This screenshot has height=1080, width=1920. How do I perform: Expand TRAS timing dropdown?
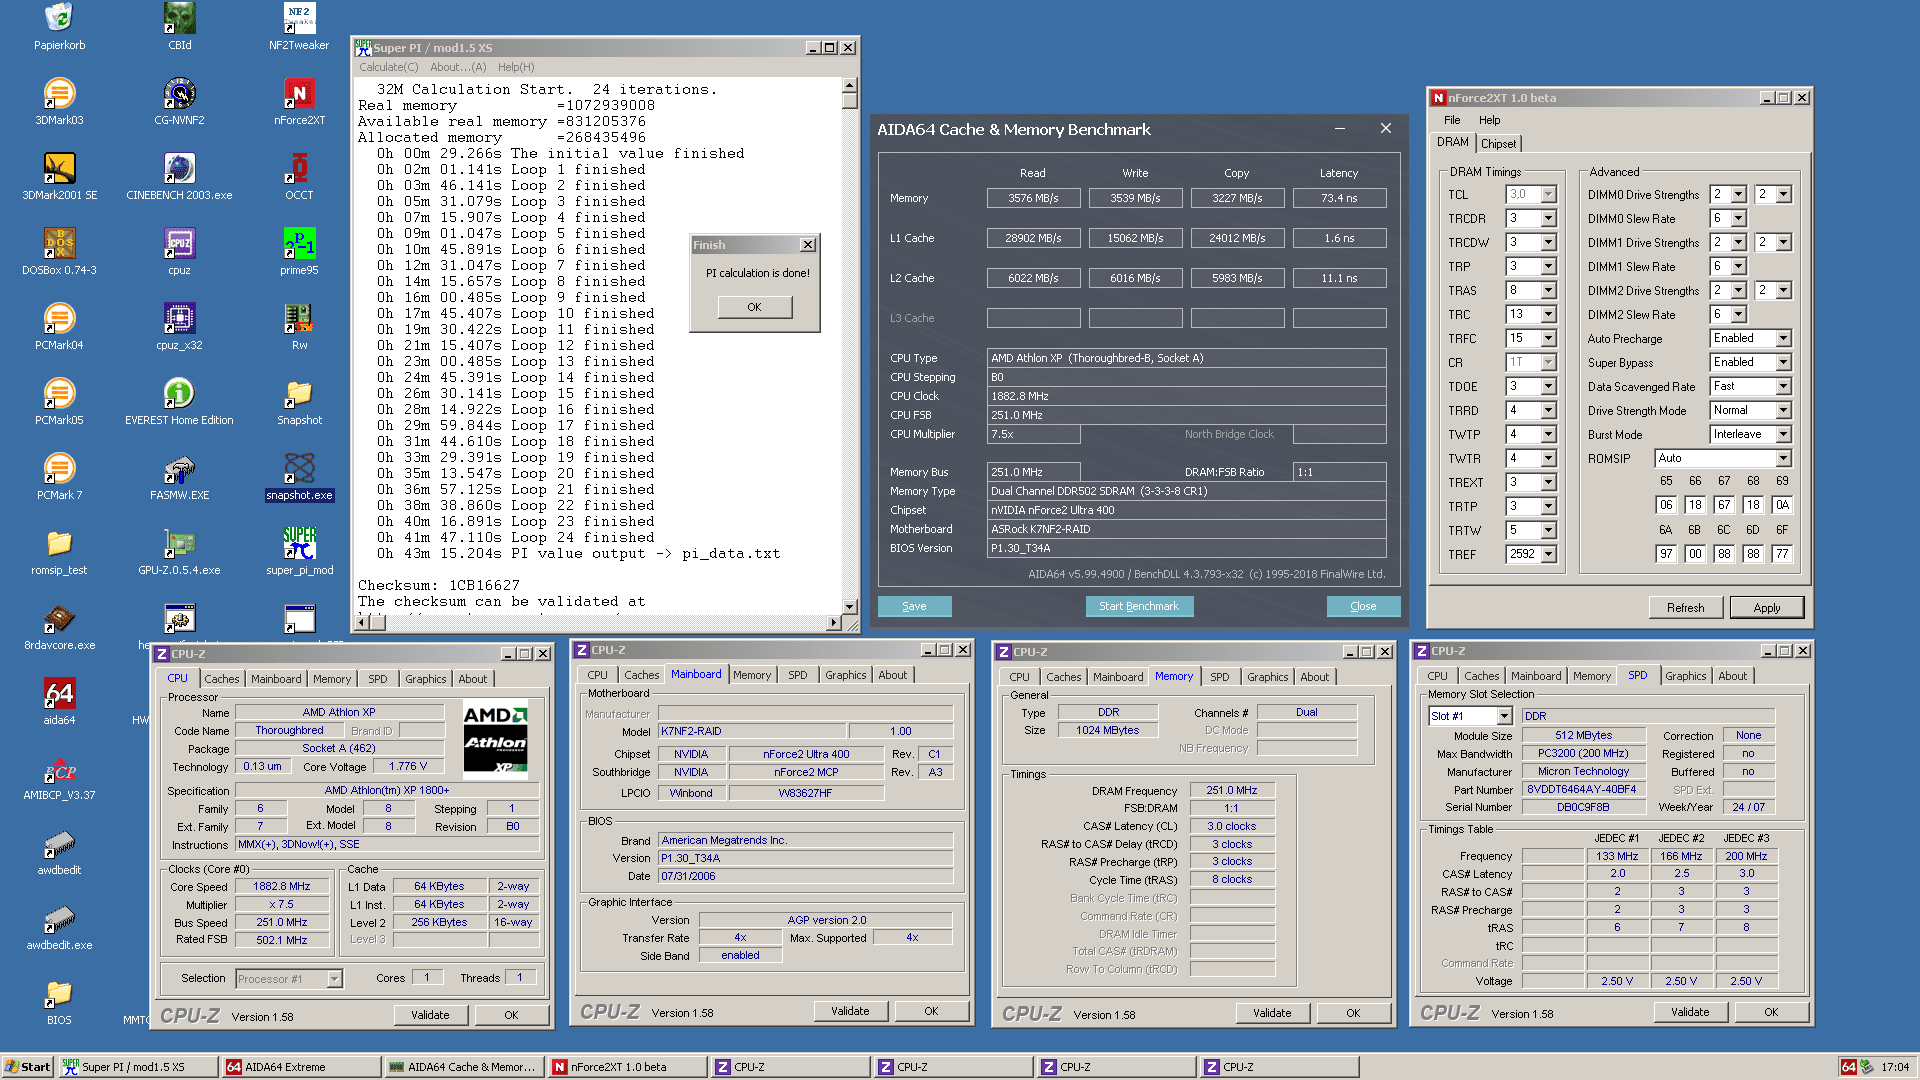pos(1548,291)
